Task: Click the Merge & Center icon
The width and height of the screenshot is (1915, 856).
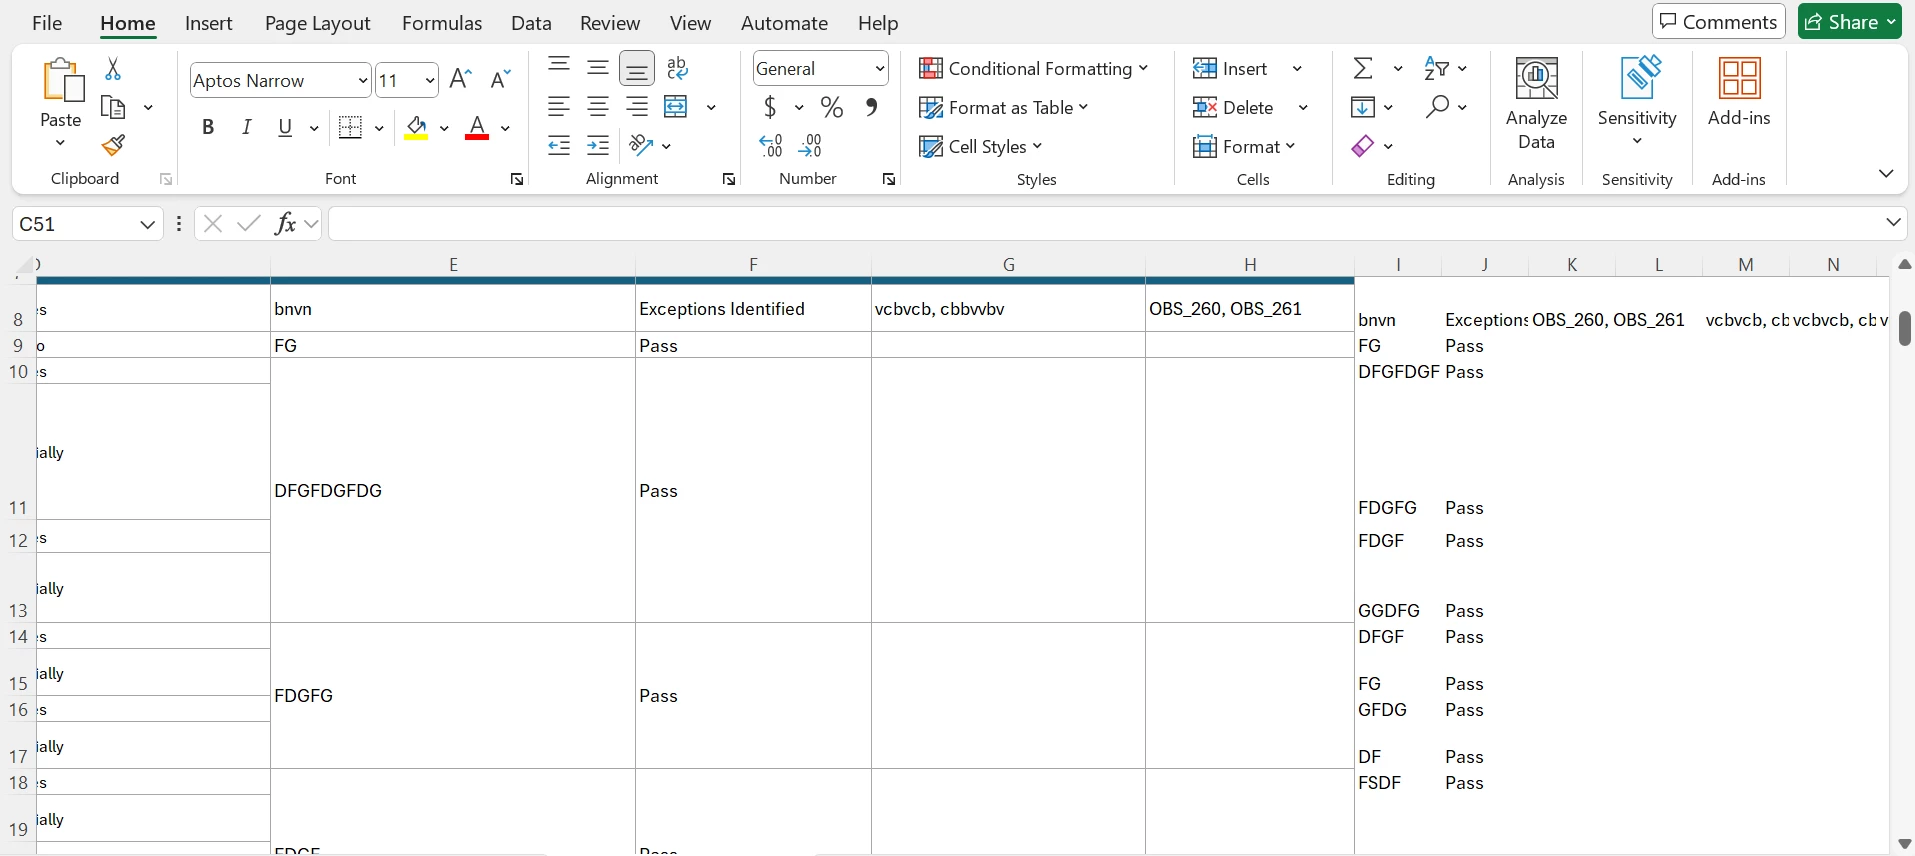Action: (x=677, y=107)
